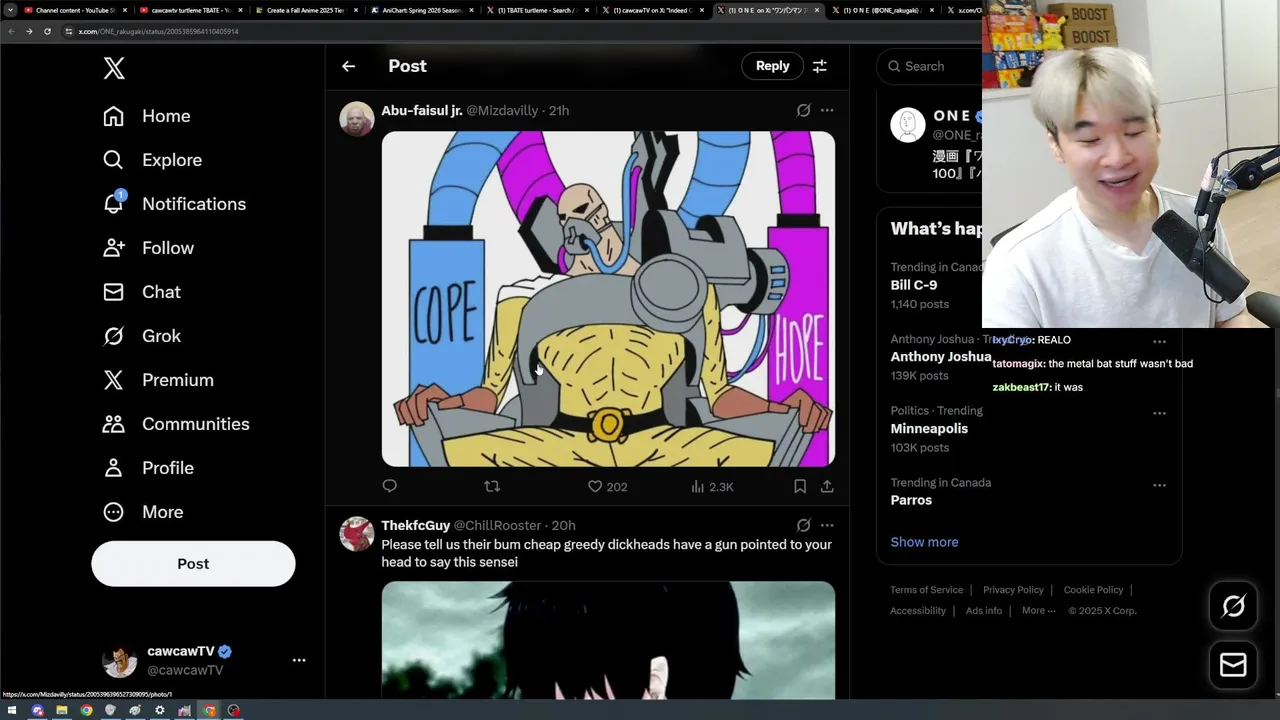Open trending topic Anthony Joshua
Image resolution: width=1280 pixels, height=720 pixels.
(940, 357)
